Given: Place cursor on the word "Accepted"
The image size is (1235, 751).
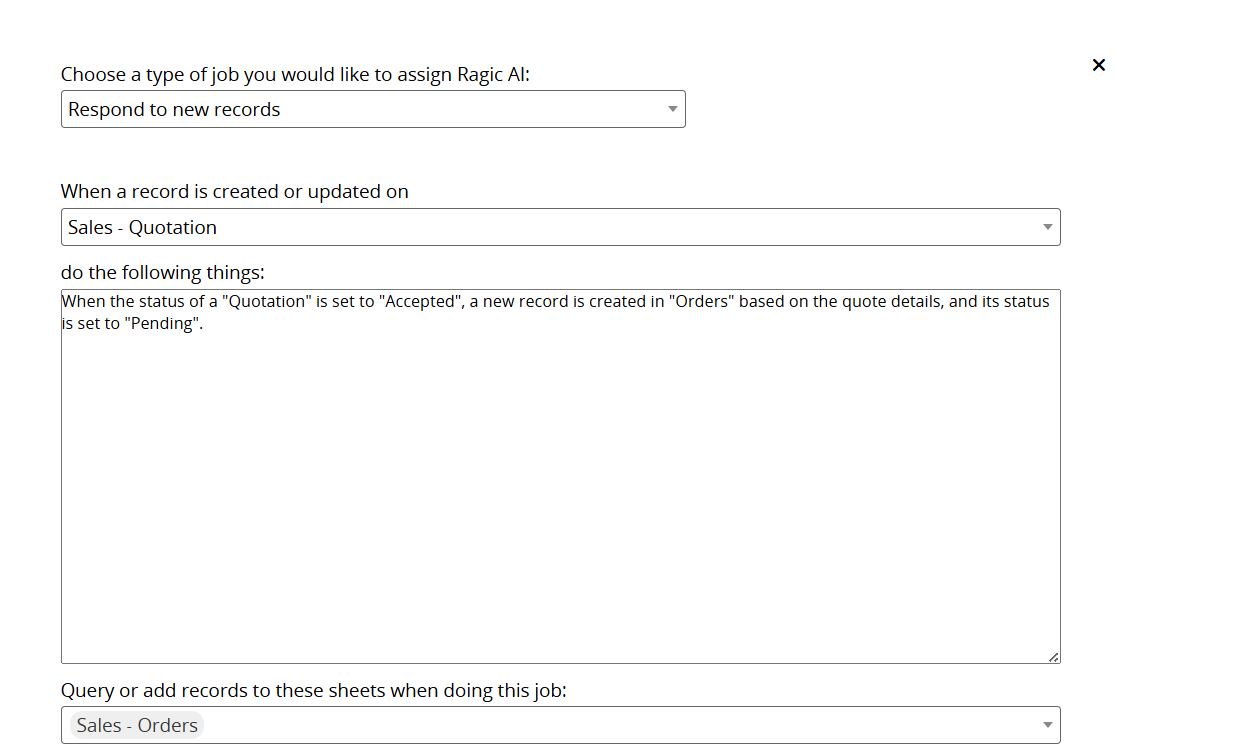Looking at the screenshot, I should tap(420, 301).
